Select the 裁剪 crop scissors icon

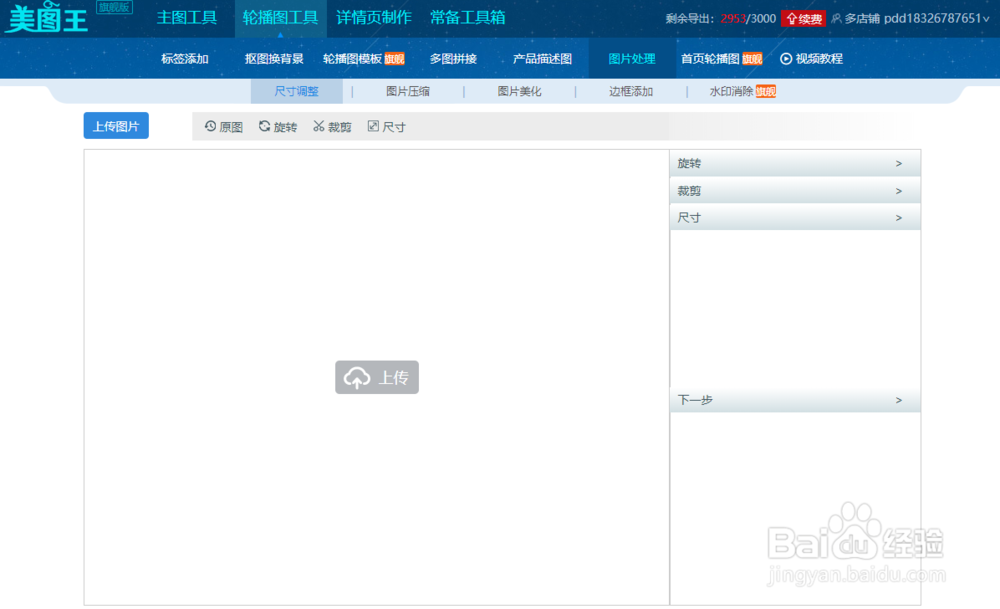(320, 126)
